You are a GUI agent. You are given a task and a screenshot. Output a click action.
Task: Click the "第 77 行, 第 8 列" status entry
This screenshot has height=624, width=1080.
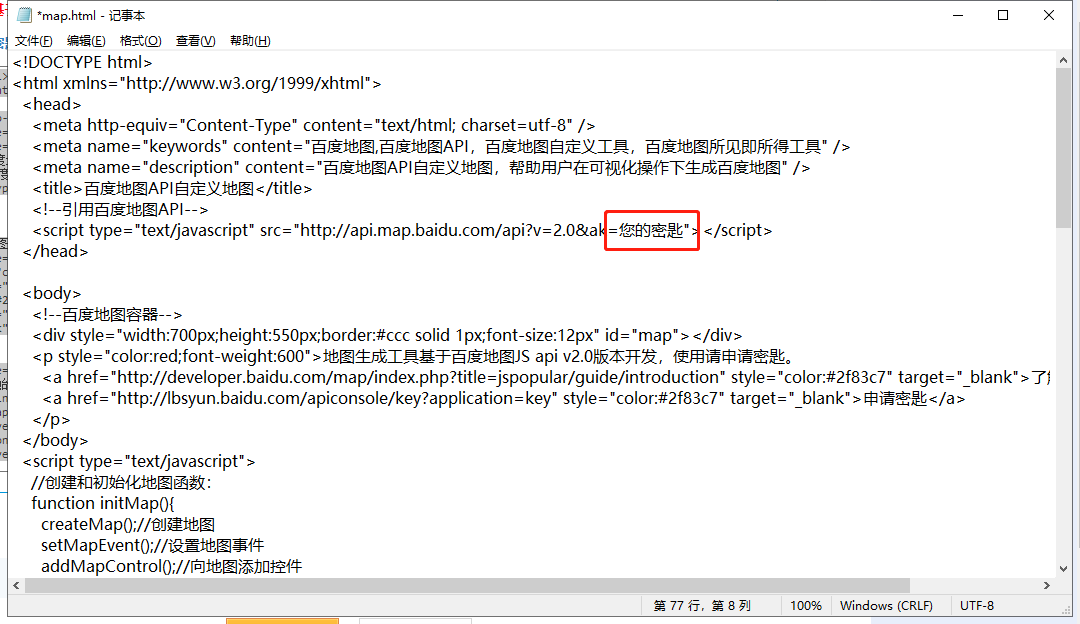[x=702, y=606]
